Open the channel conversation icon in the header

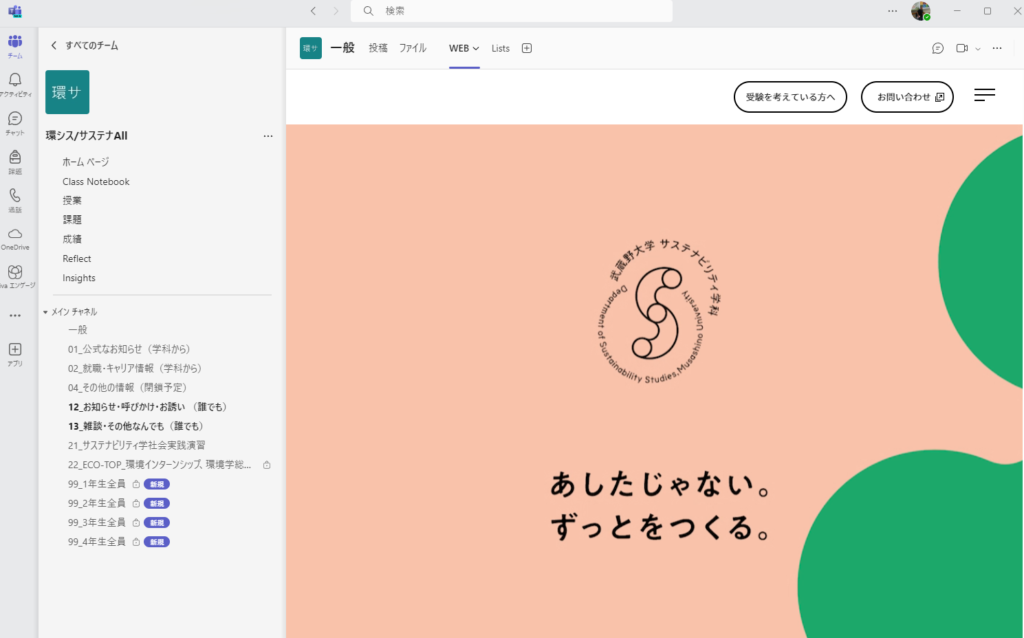(x=938, y=48)
